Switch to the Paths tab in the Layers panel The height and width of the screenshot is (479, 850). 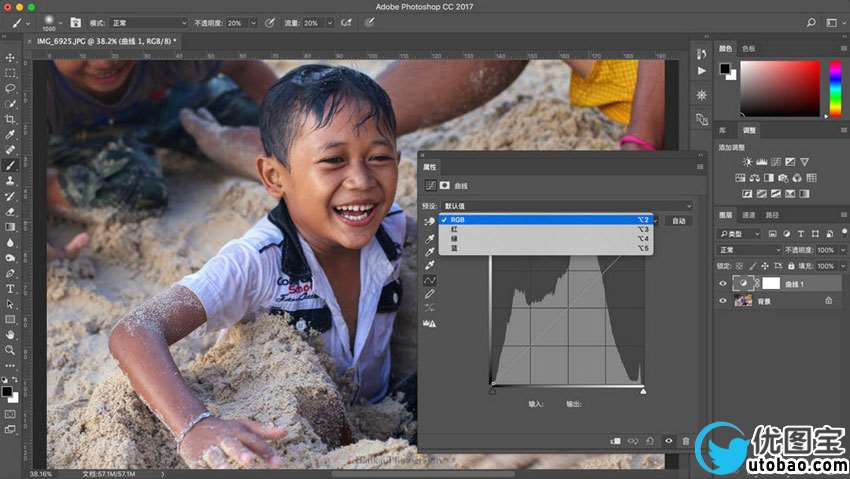(772, 215)
